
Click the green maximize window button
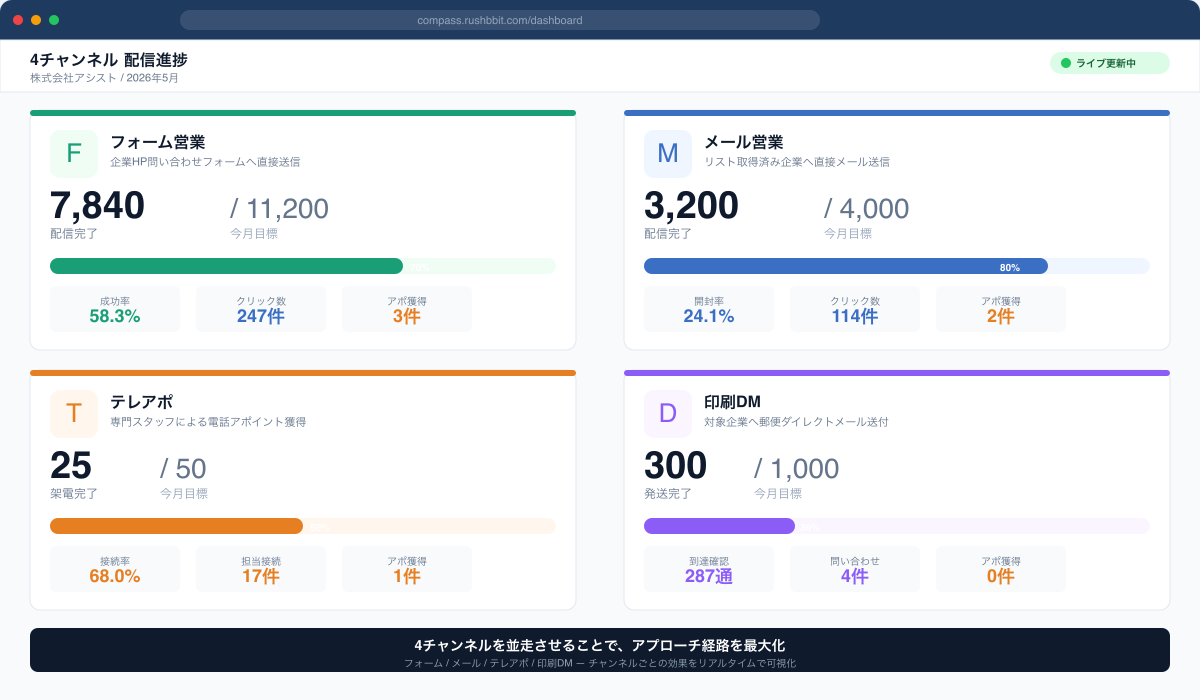(54, 20)
